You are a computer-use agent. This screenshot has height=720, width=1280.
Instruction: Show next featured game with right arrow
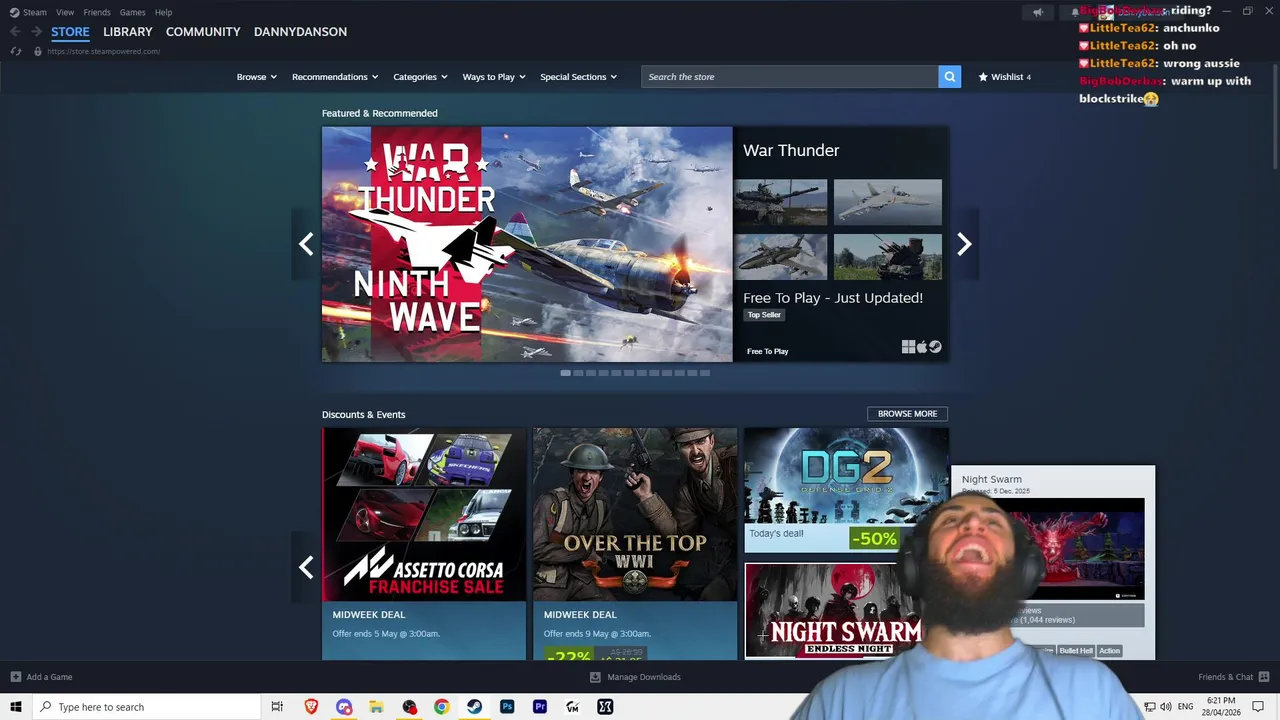point(964,244)
